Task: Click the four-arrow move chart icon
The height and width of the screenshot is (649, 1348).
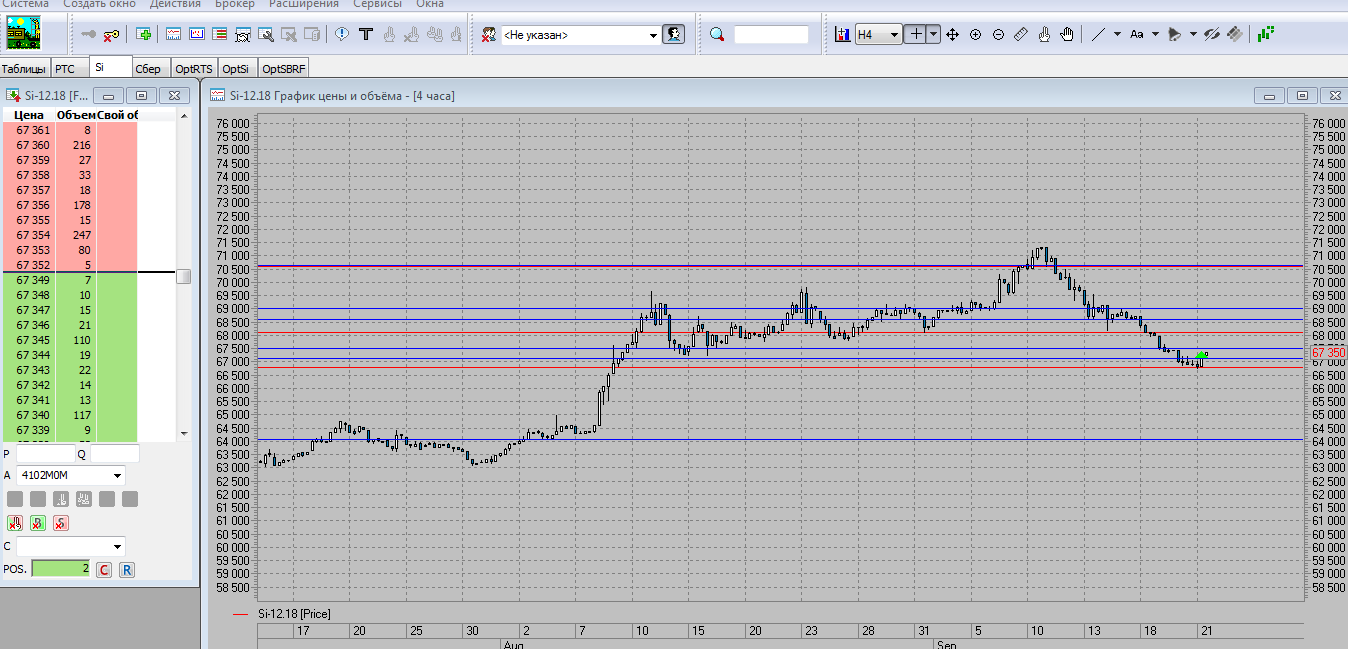Action: coord(952,35)
